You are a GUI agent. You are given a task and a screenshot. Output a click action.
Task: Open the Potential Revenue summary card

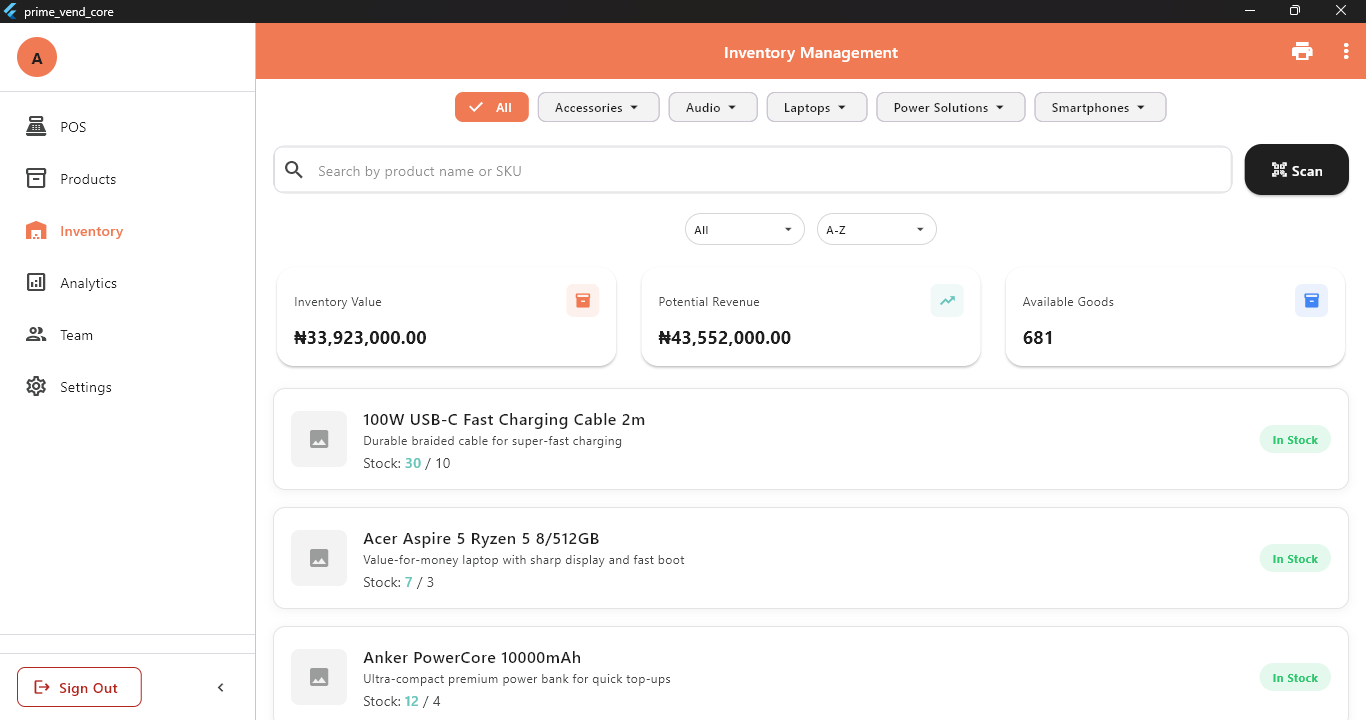(x=810, y=317)
